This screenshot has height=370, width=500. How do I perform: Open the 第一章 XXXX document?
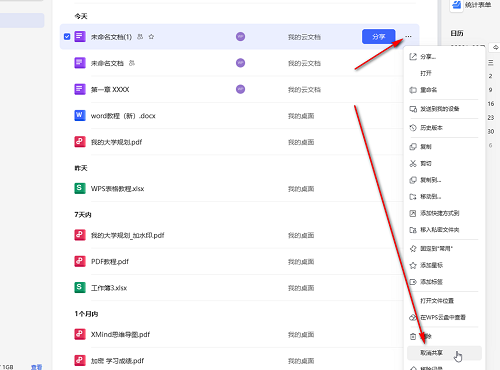pyautogui.click(x=110, y=89)
